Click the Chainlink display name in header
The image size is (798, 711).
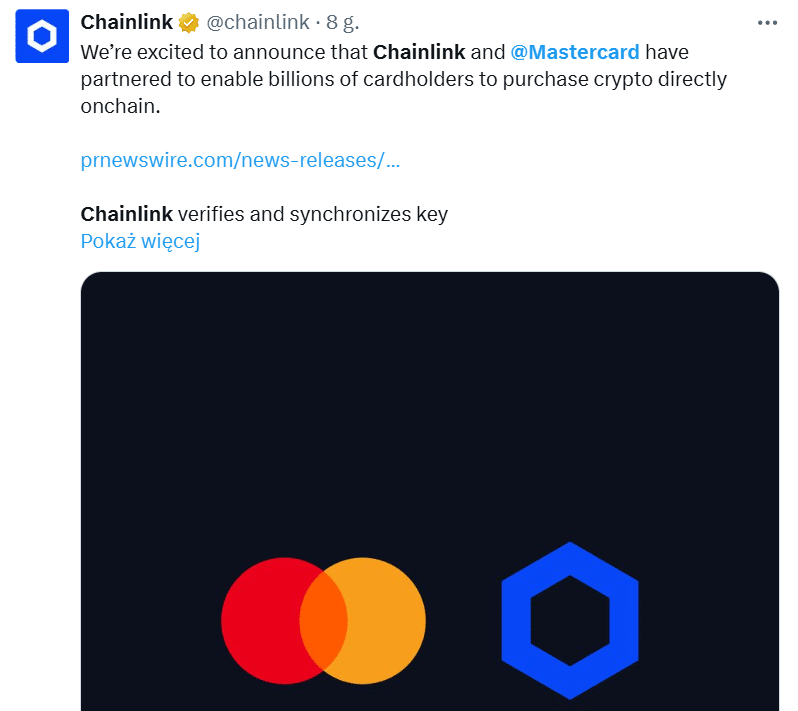coord(126,23)
